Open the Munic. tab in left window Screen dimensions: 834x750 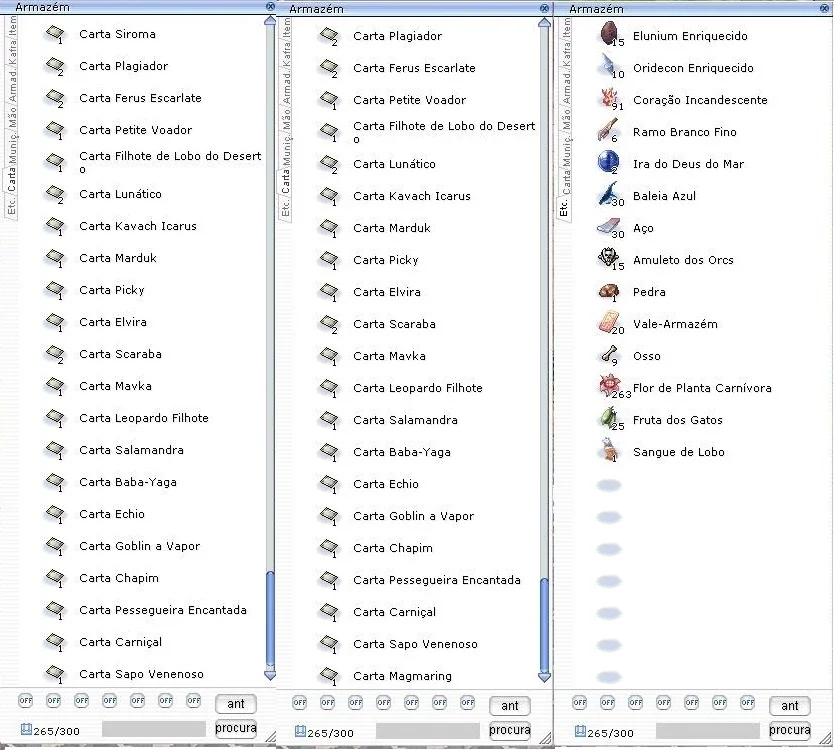tap(12, 149)
